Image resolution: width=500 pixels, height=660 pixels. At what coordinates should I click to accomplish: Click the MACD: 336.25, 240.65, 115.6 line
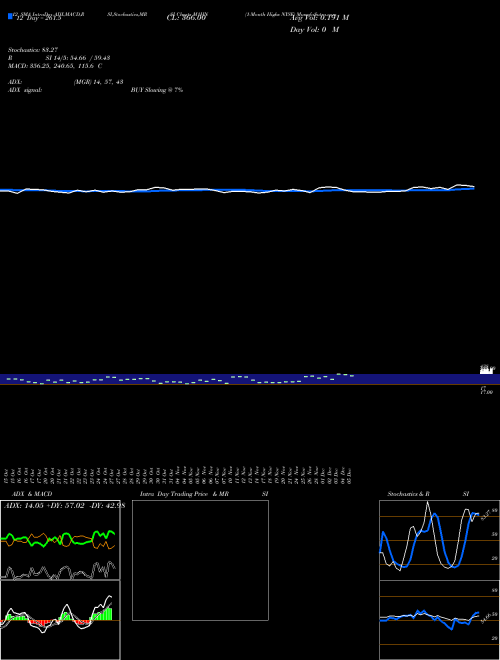(55, 66)
